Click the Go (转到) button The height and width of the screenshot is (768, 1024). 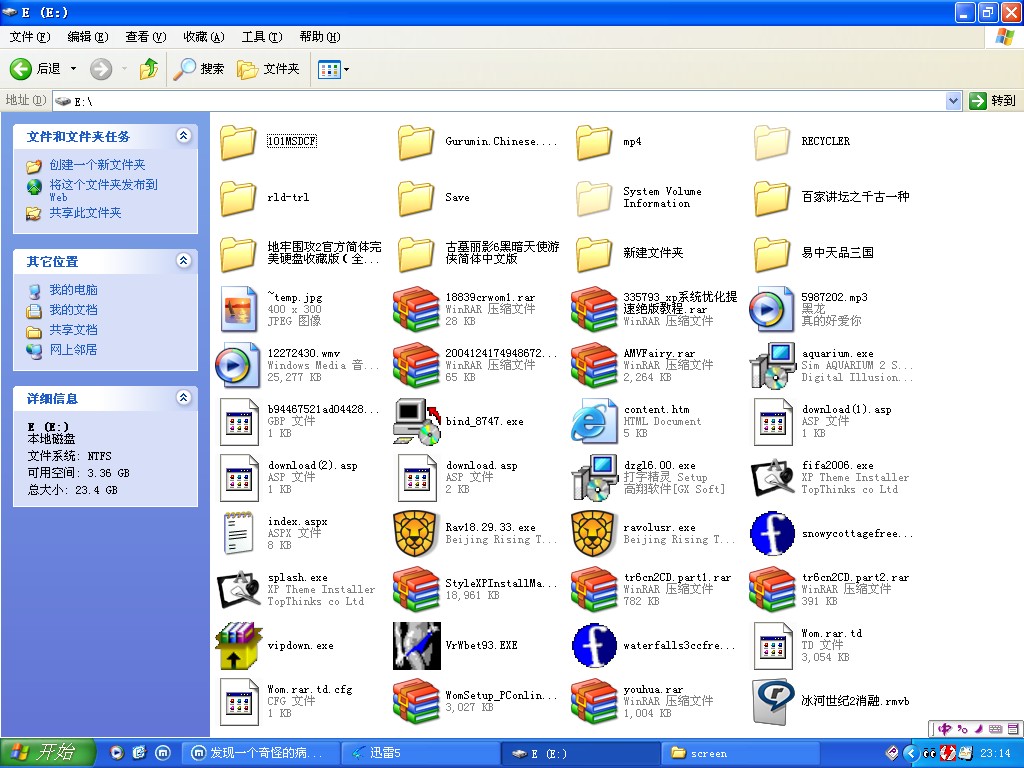(992, 101)
